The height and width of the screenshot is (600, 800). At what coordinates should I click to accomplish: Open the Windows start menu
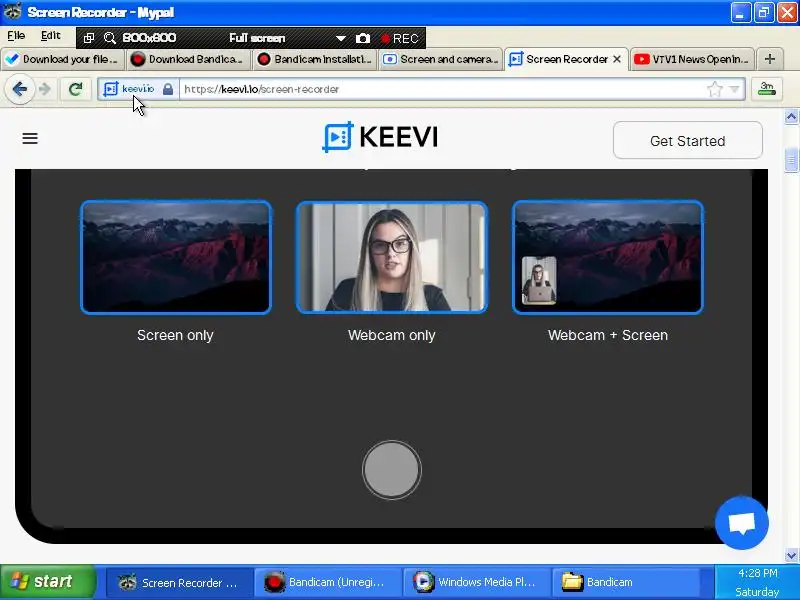coord(48,582)
